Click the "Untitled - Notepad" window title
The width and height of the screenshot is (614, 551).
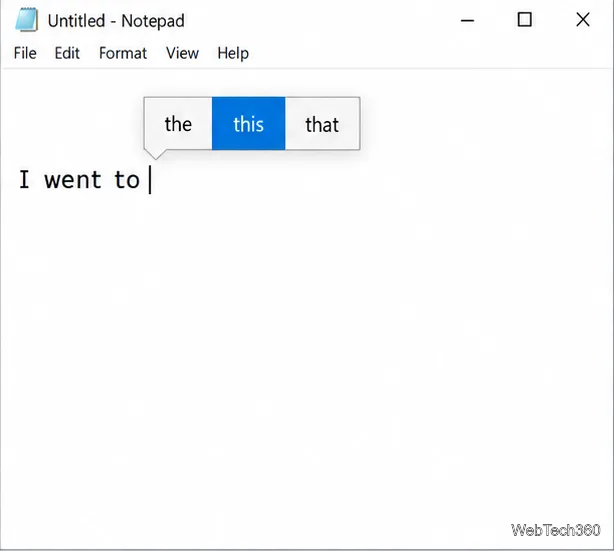(x=116, y=21)
